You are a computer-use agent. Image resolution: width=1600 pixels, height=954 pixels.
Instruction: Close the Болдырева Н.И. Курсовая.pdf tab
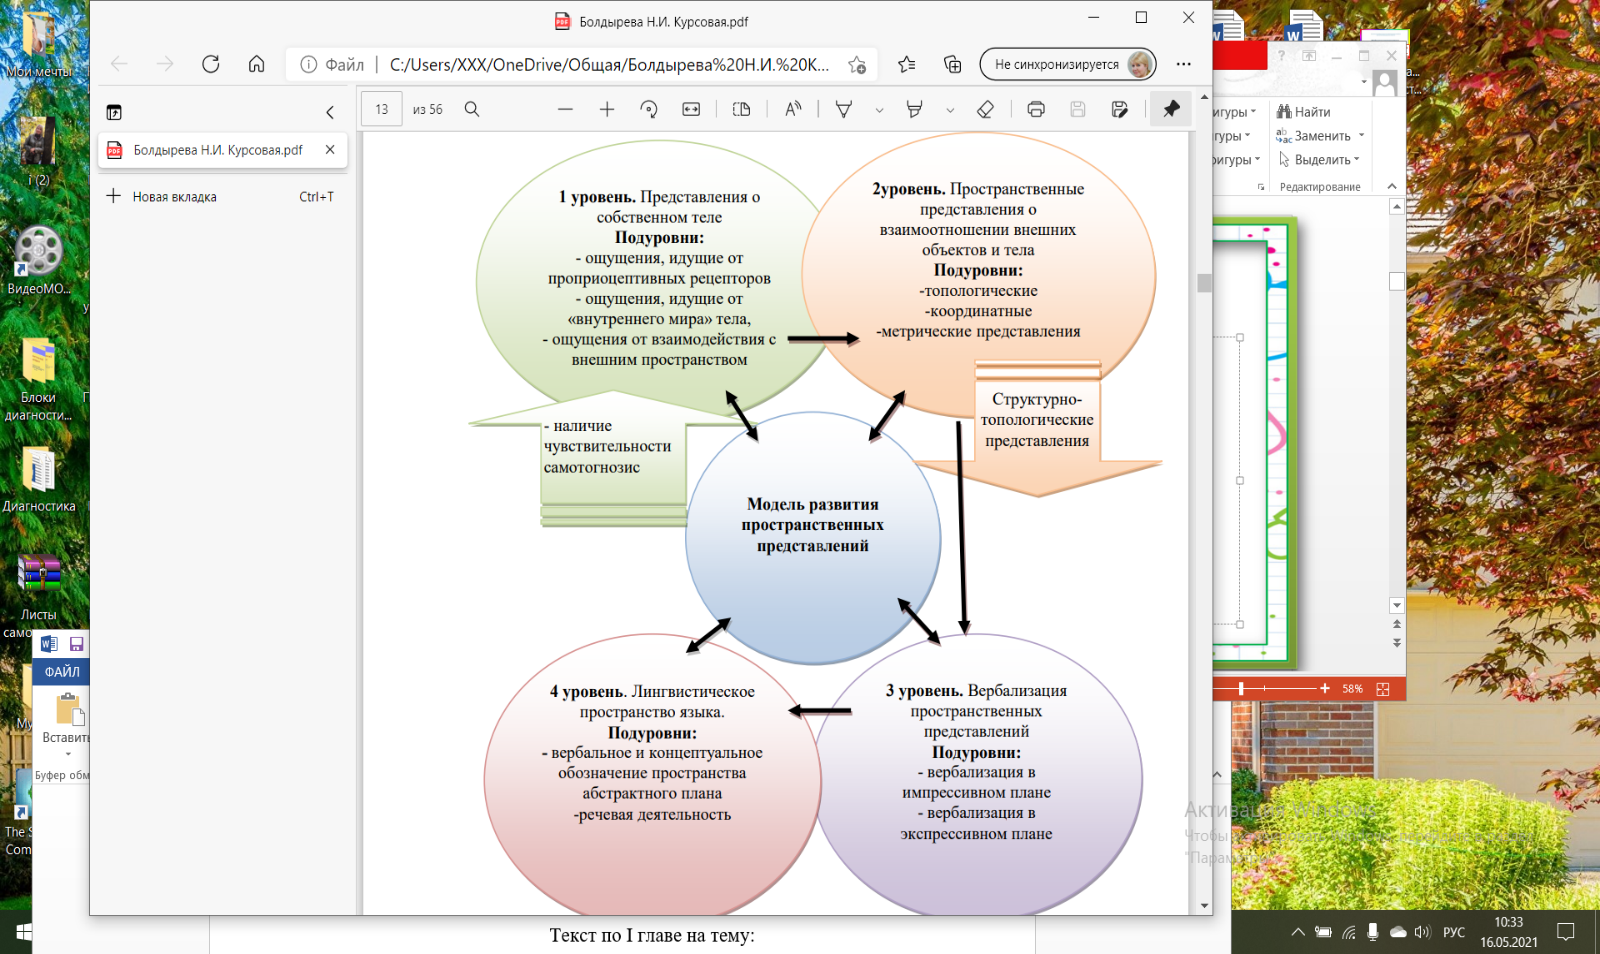[x=330, y=150]
